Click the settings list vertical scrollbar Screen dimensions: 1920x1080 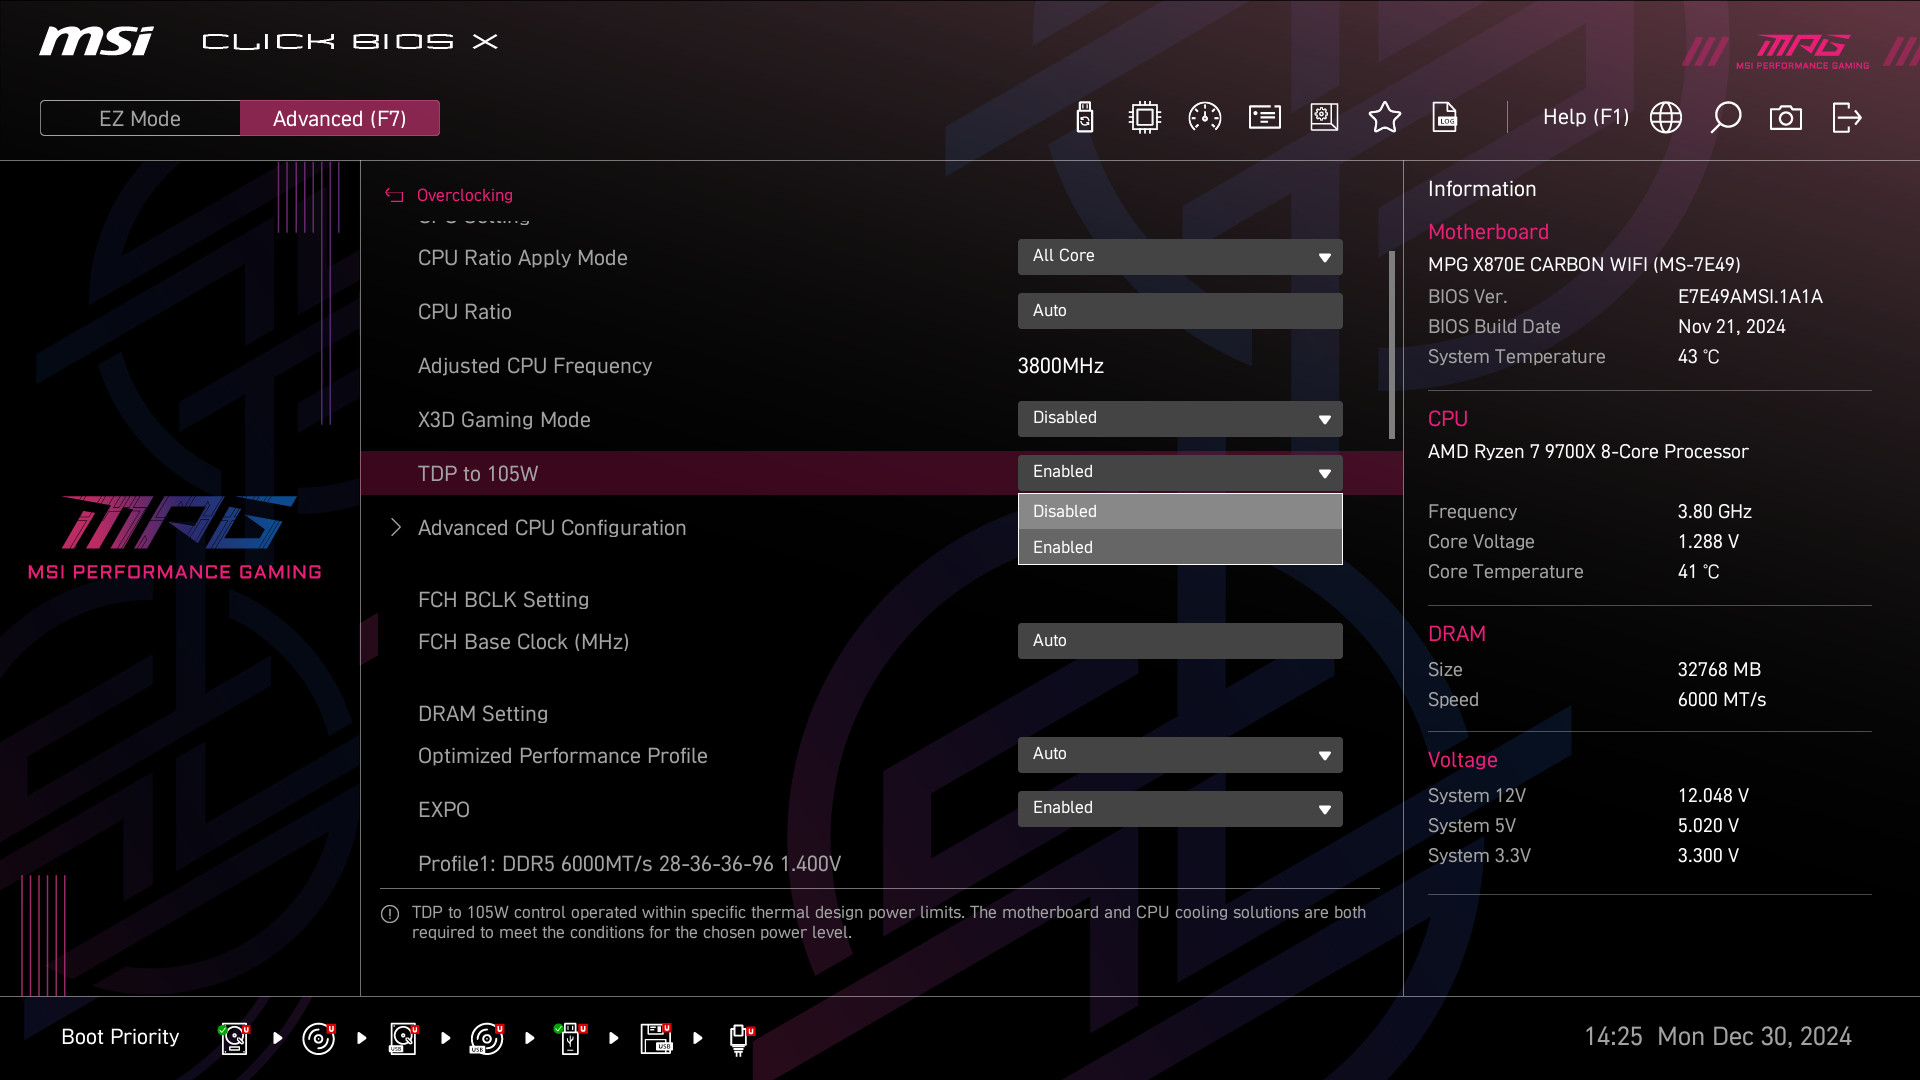pos(1391,345)
